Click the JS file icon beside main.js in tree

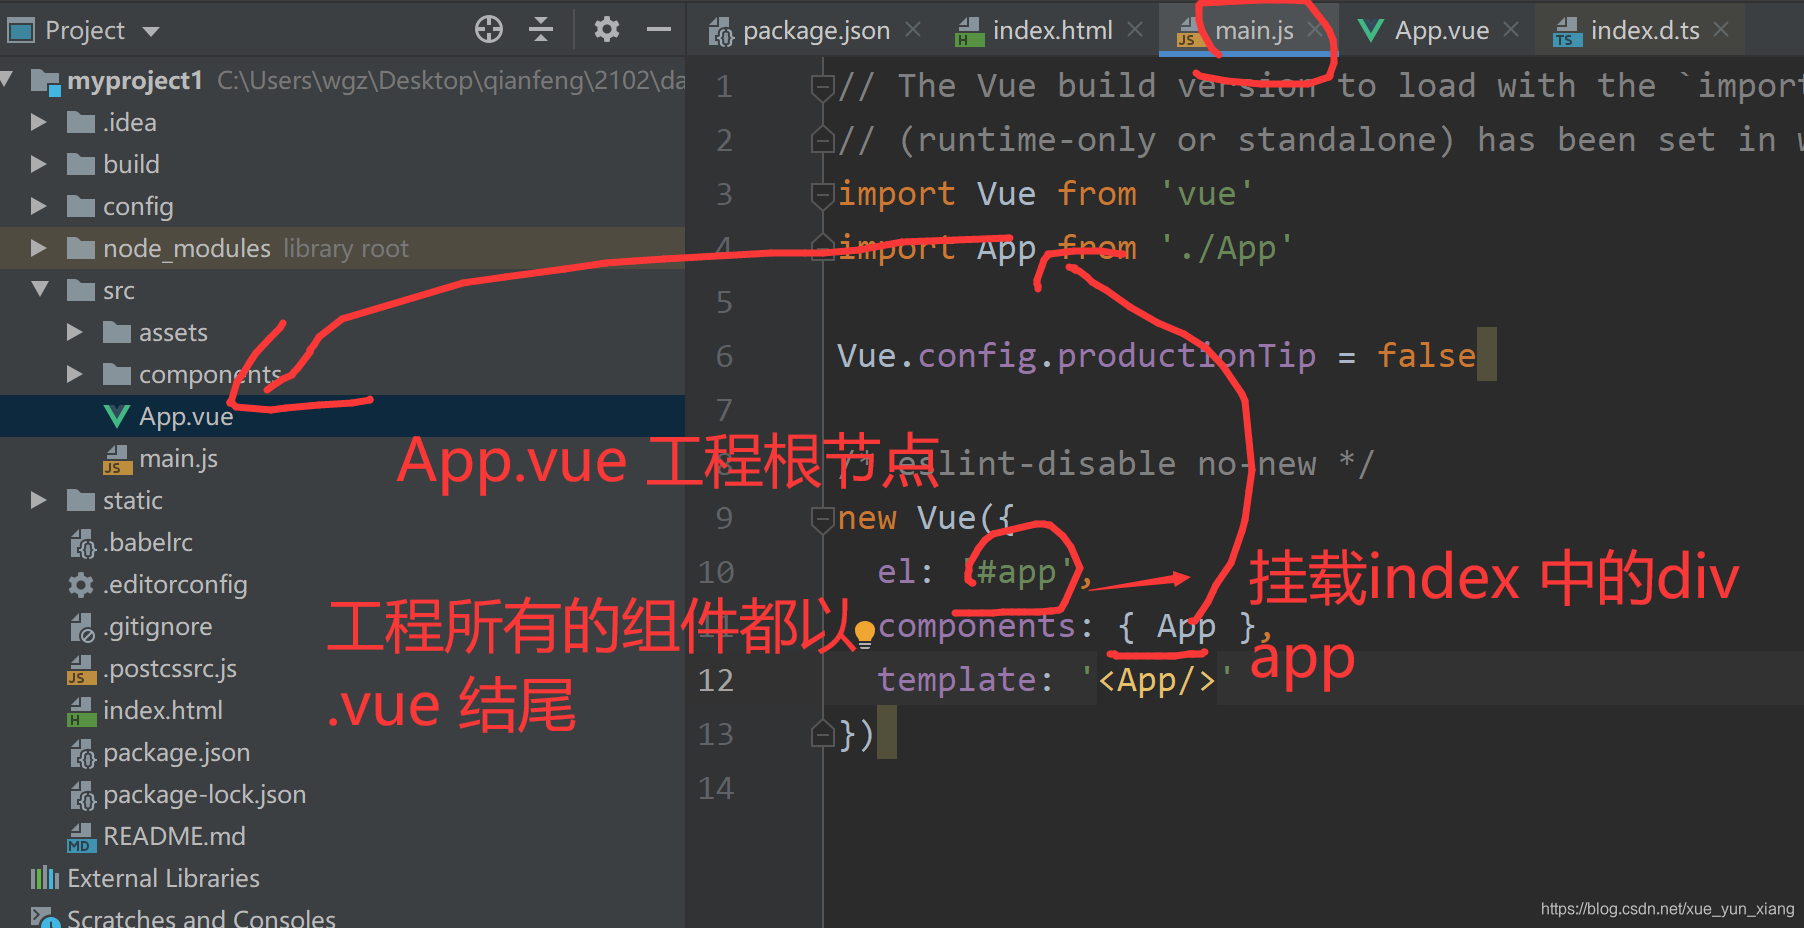[116, 458]
